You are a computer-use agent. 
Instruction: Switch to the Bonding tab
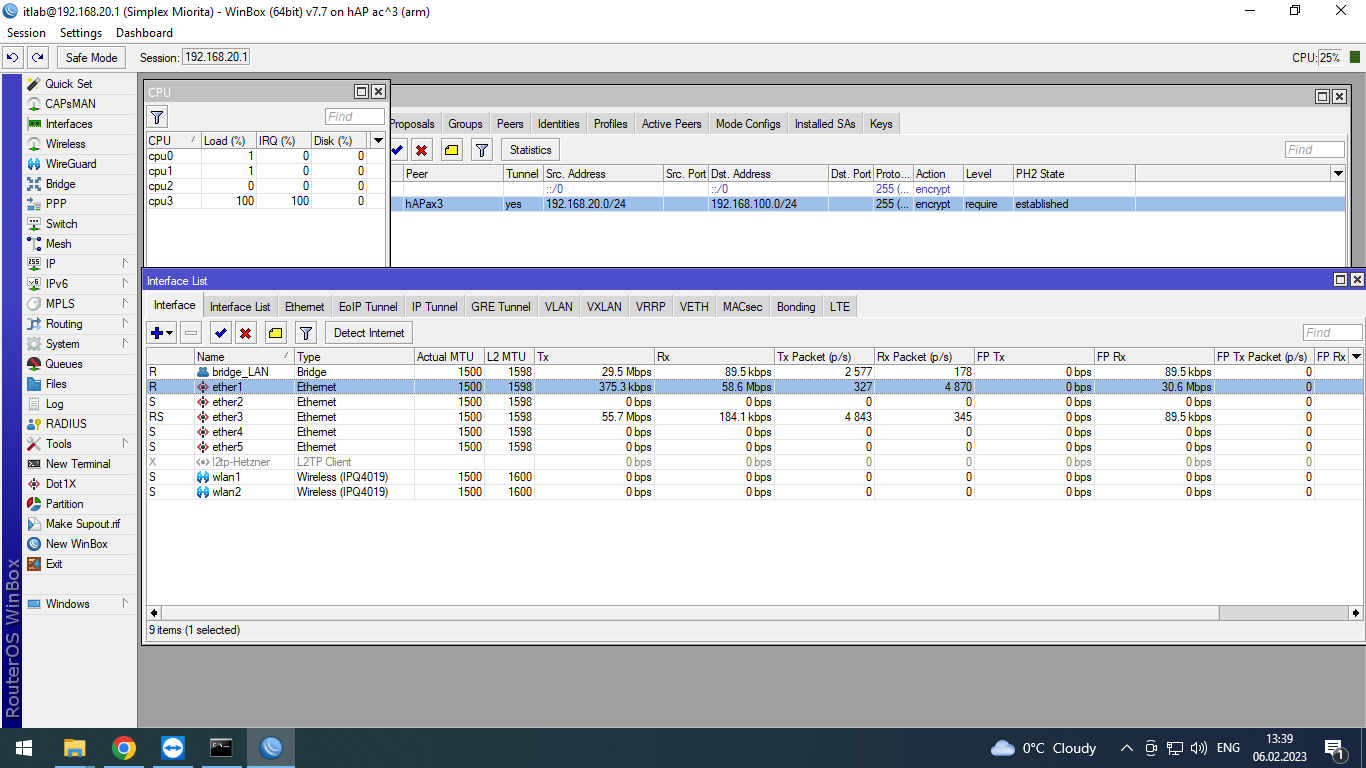pyautogui.click(x=796, y=307)
